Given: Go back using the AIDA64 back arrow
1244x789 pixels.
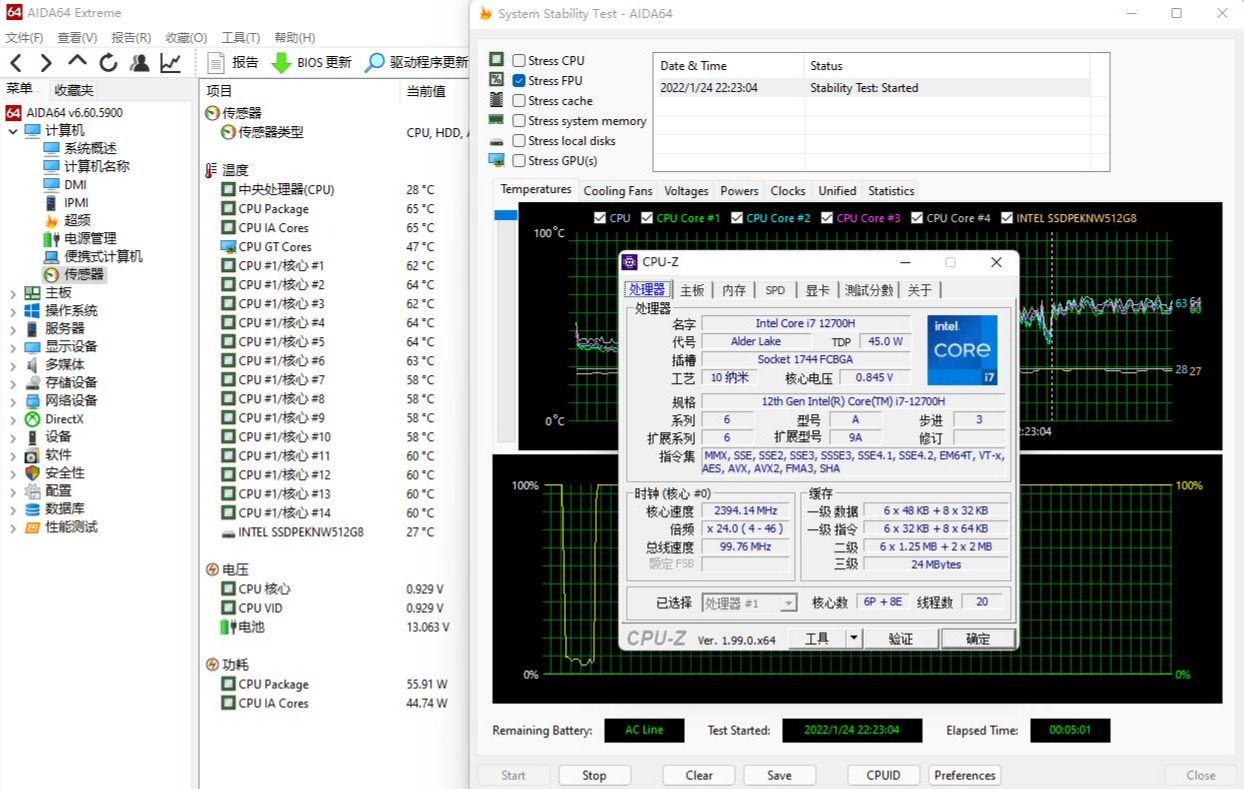Looking at the screenshot, I should pos(15,63).
